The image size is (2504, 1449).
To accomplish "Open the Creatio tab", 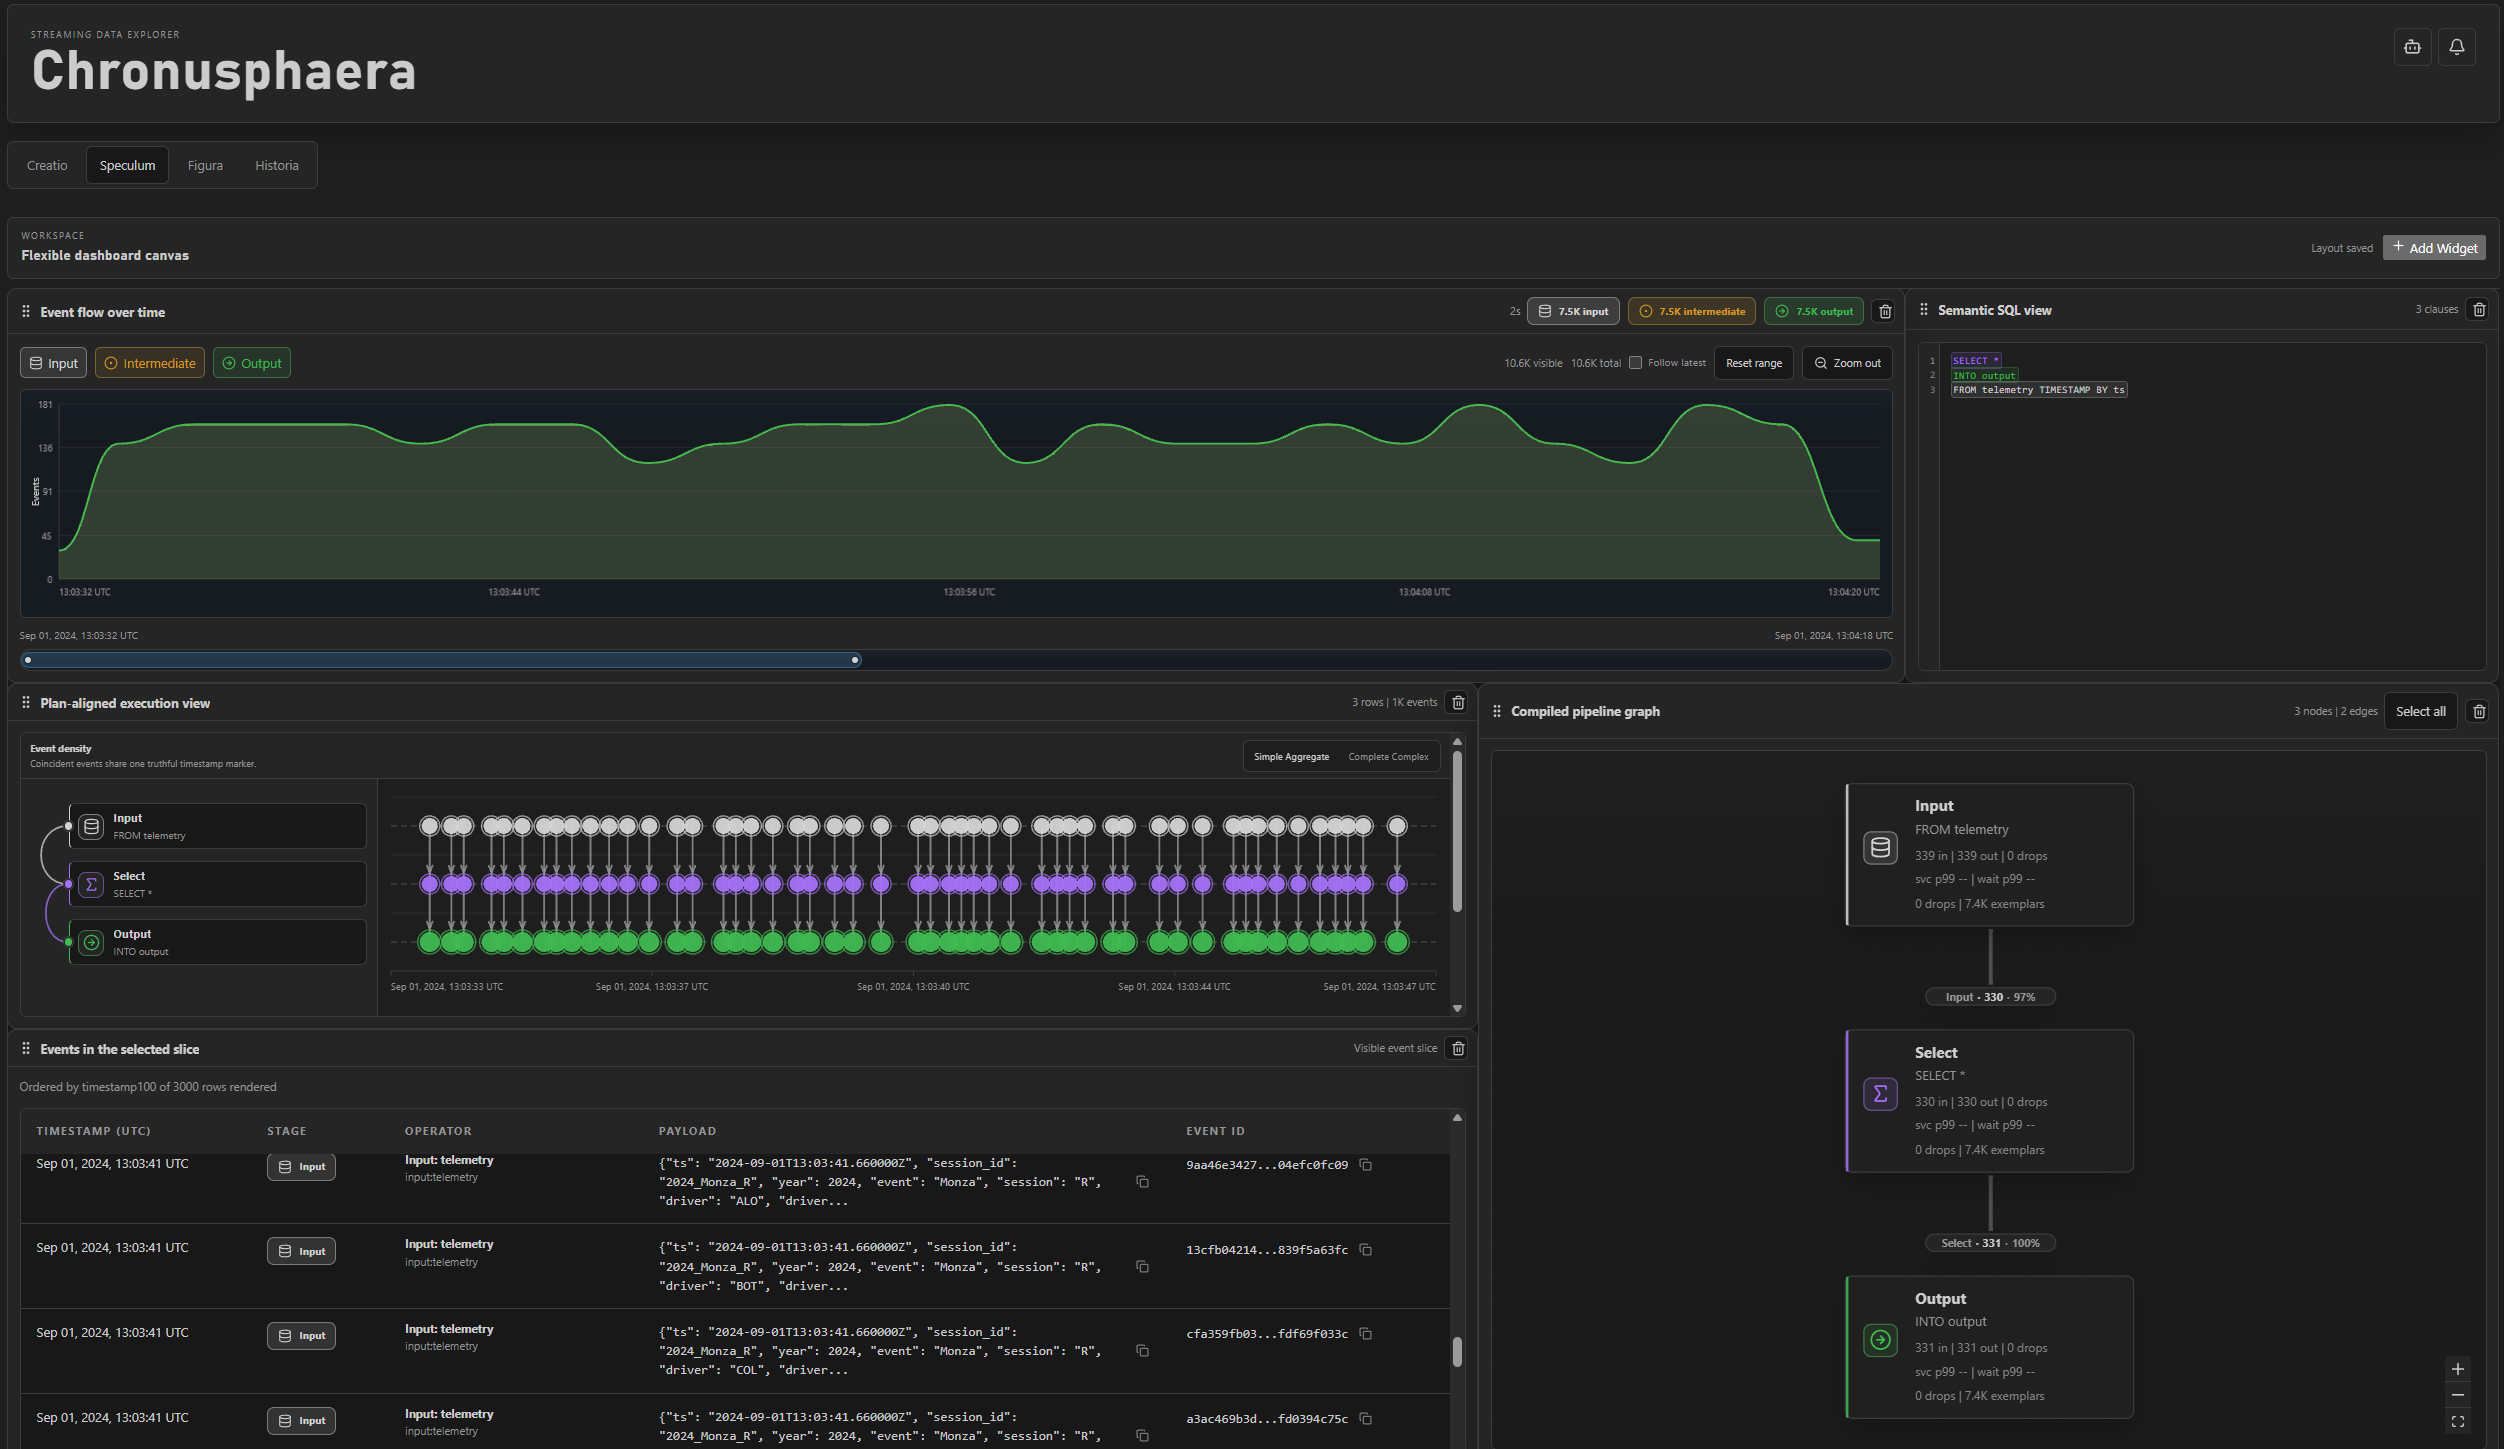I will (47, 166).
